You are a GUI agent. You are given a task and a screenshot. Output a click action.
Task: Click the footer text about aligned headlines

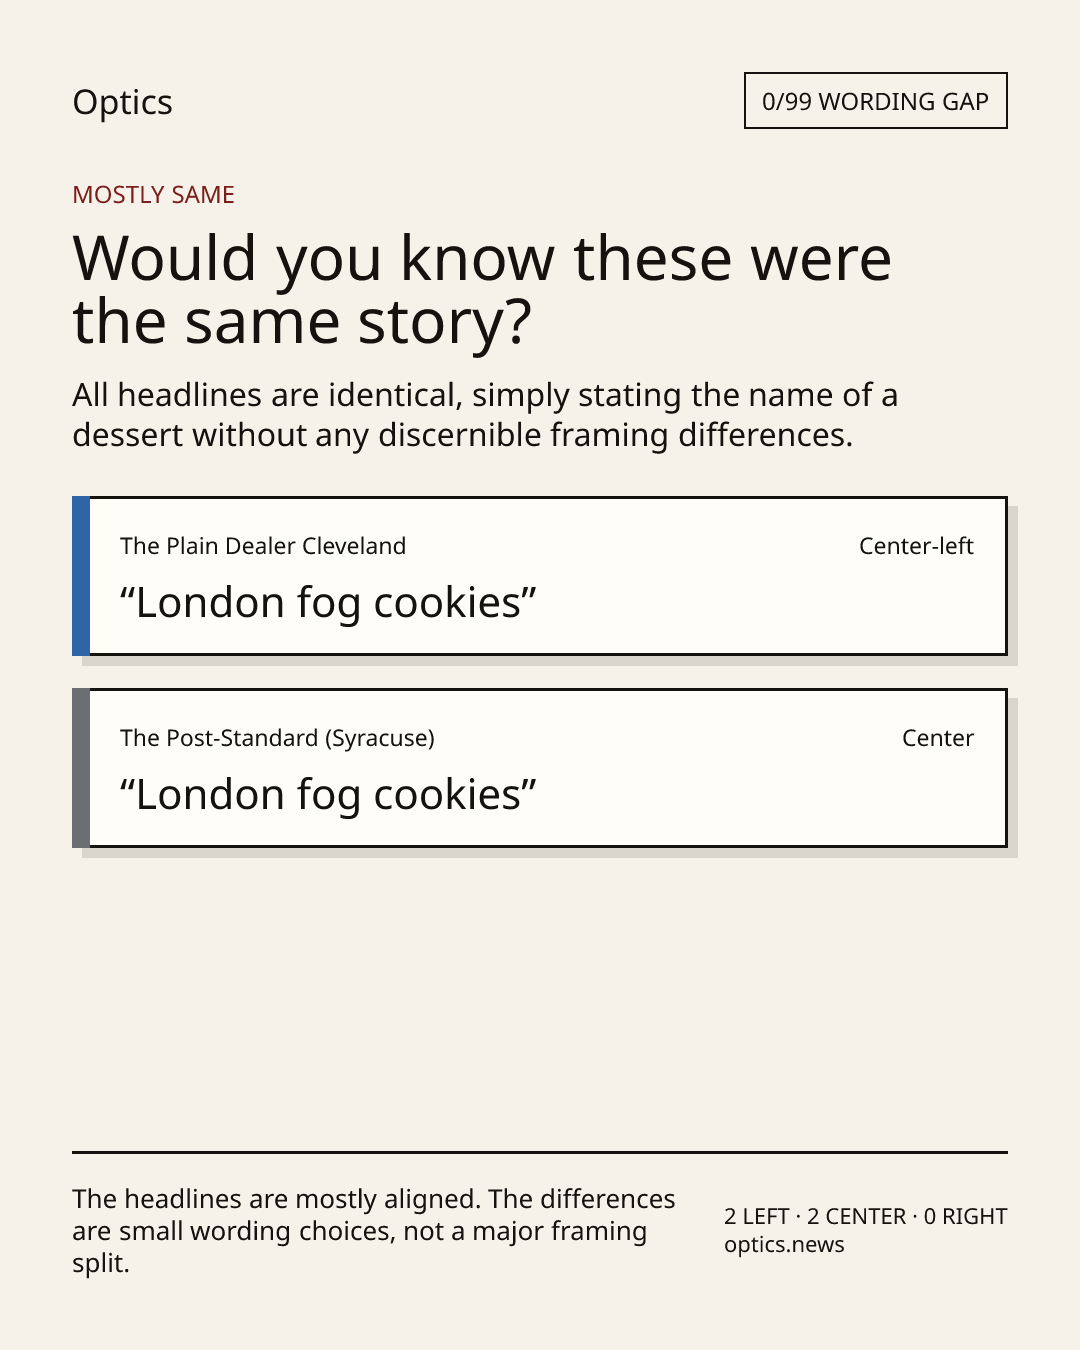pos(374,1231)
